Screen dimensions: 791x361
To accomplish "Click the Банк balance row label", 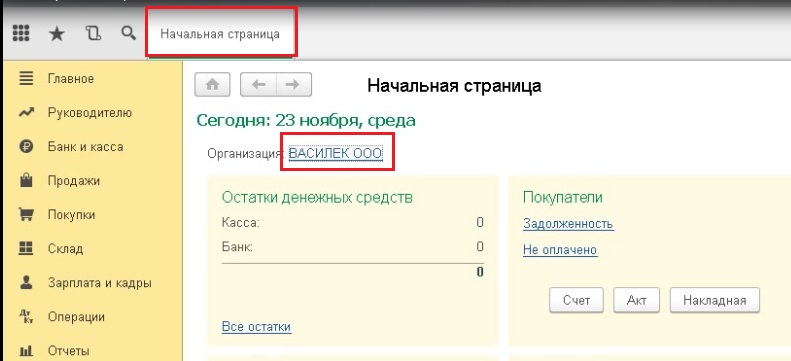I will (237, 247).
